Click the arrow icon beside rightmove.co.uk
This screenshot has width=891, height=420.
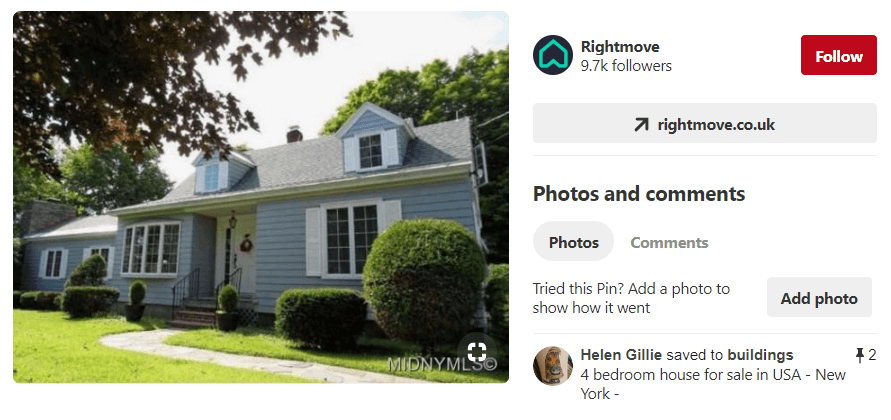pos(641,124)
